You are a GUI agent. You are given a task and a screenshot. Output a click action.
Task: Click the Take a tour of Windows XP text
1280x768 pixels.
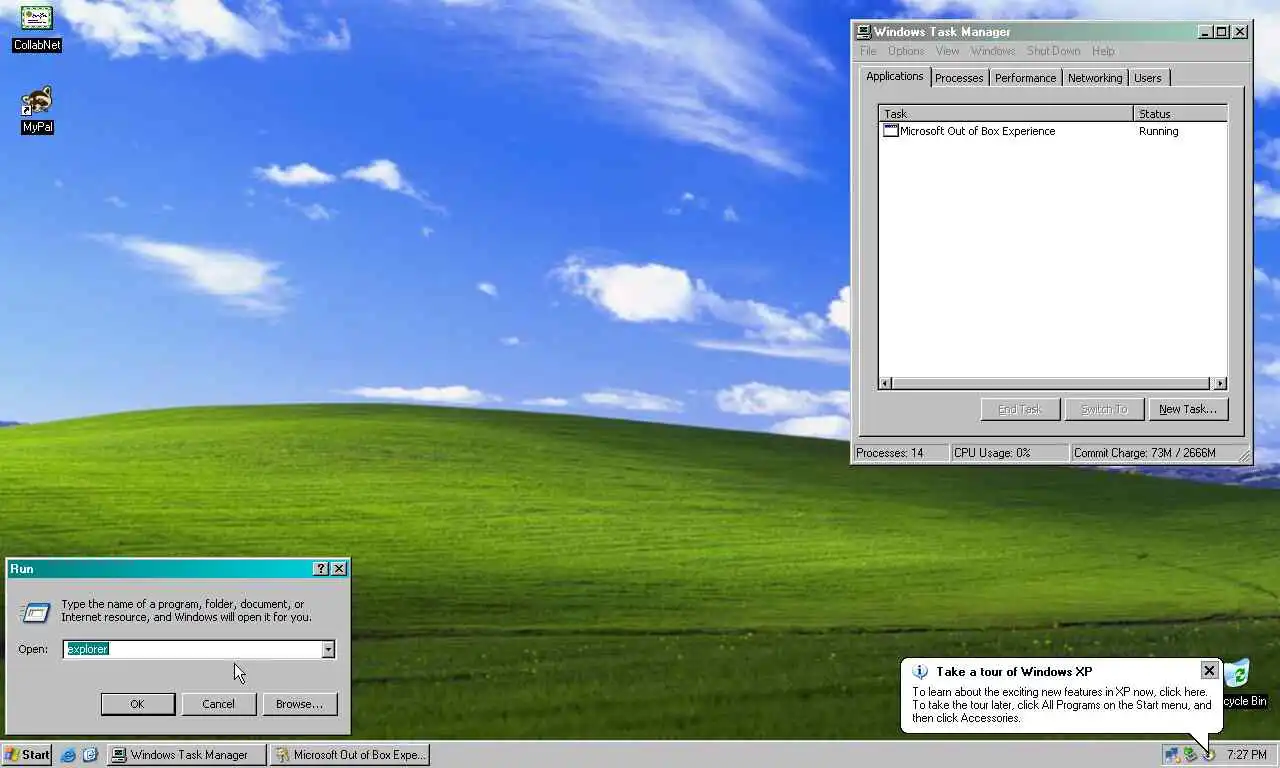tap(1014, 672)
